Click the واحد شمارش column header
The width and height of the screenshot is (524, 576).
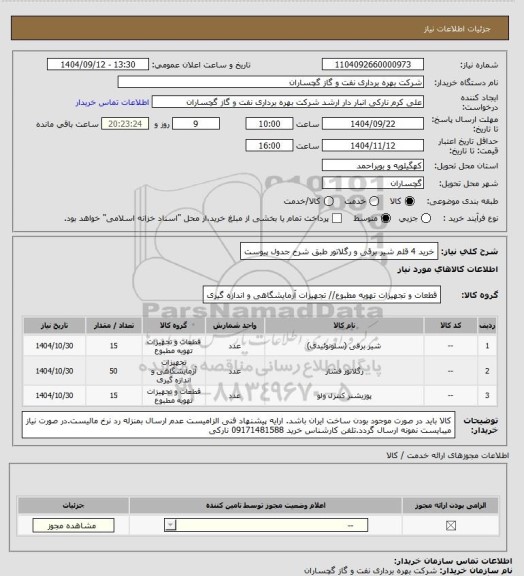[x=234, y=325]
